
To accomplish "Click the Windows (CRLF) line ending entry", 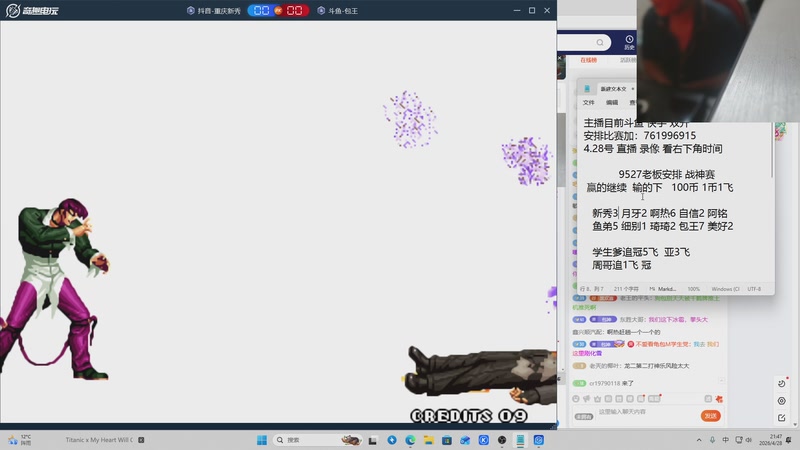I will point(725,289).
